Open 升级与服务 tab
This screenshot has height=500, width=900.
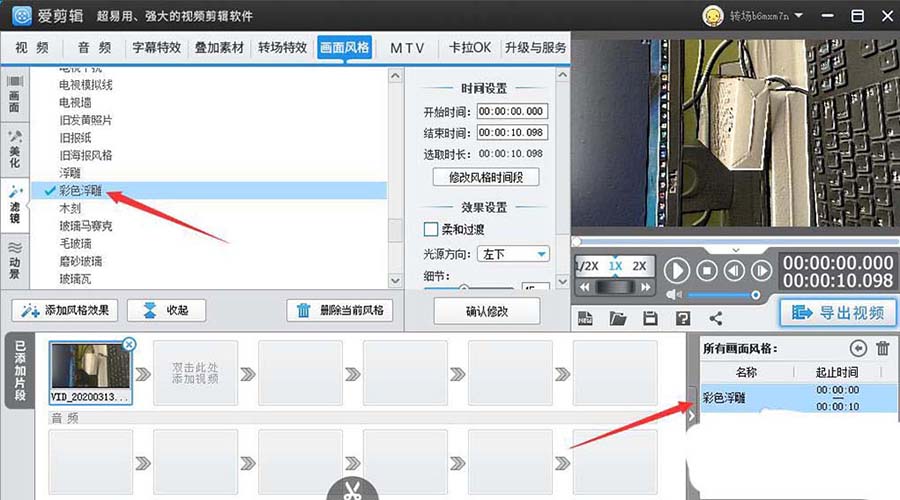point(535,48)
